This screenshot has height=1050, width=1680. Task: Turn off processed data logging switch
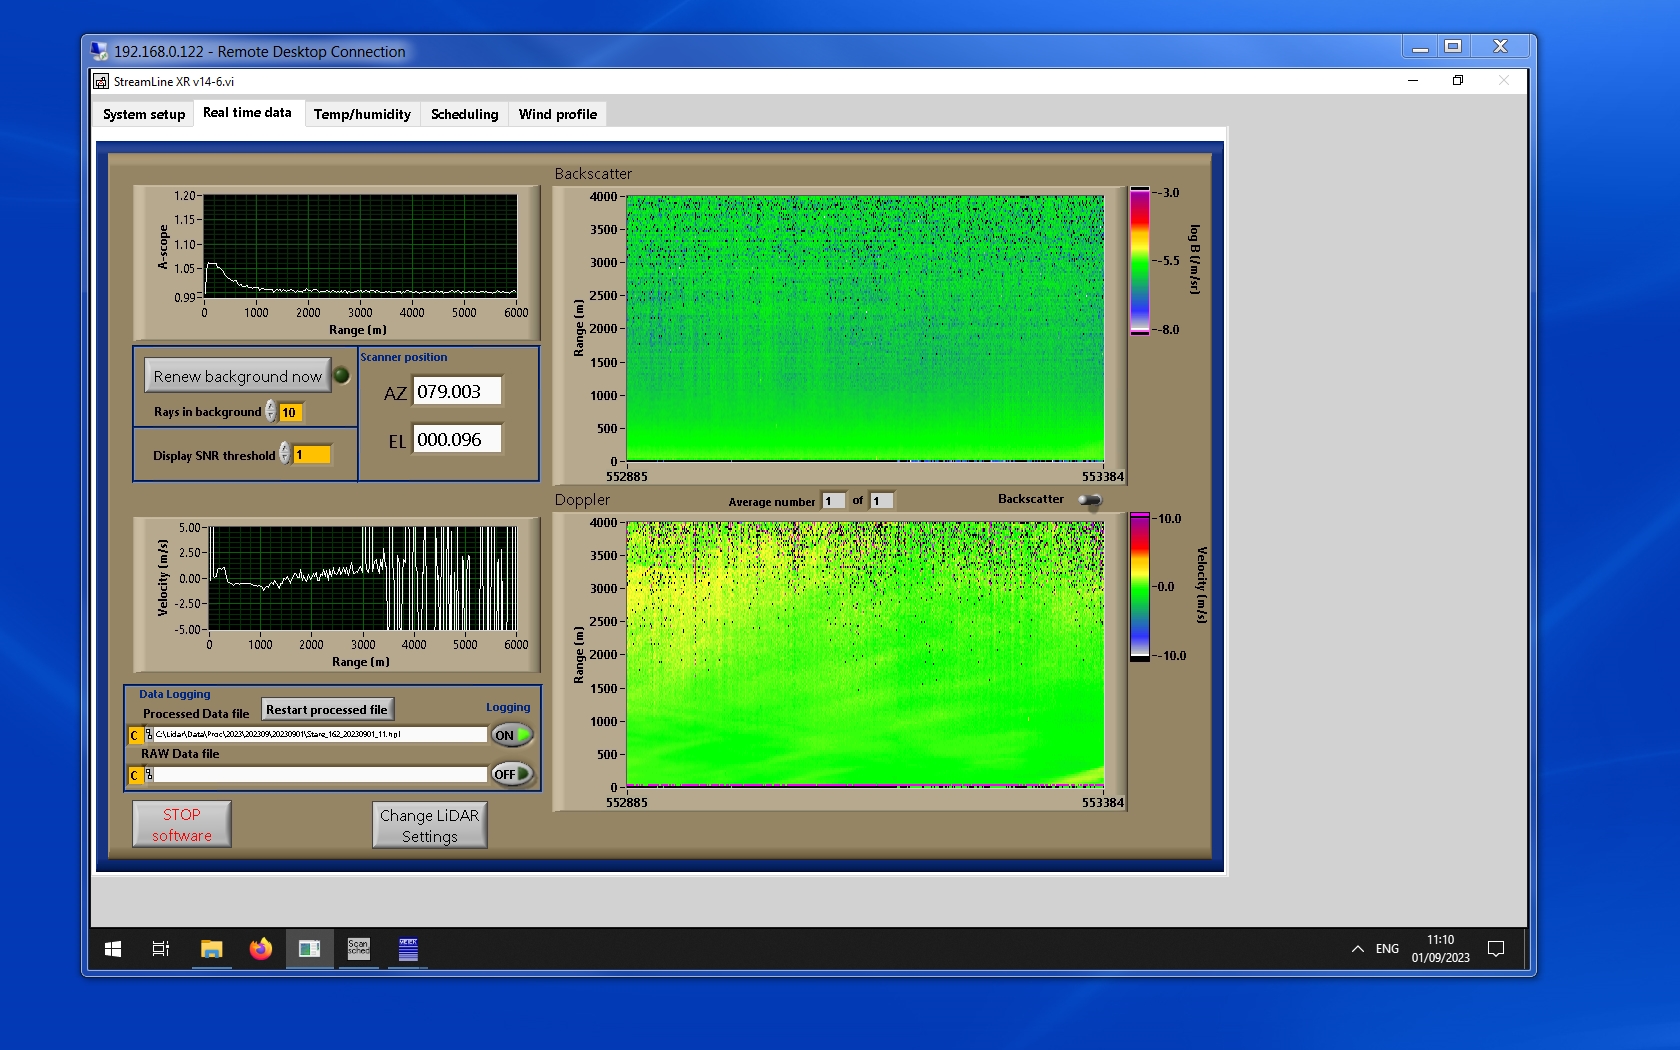(511, 735)
